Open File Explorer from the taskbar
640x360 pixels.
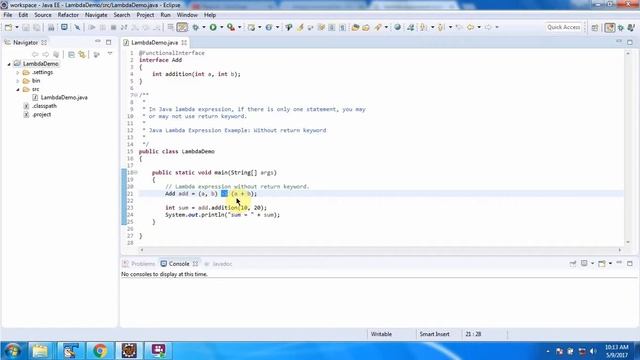coord(40,351)
